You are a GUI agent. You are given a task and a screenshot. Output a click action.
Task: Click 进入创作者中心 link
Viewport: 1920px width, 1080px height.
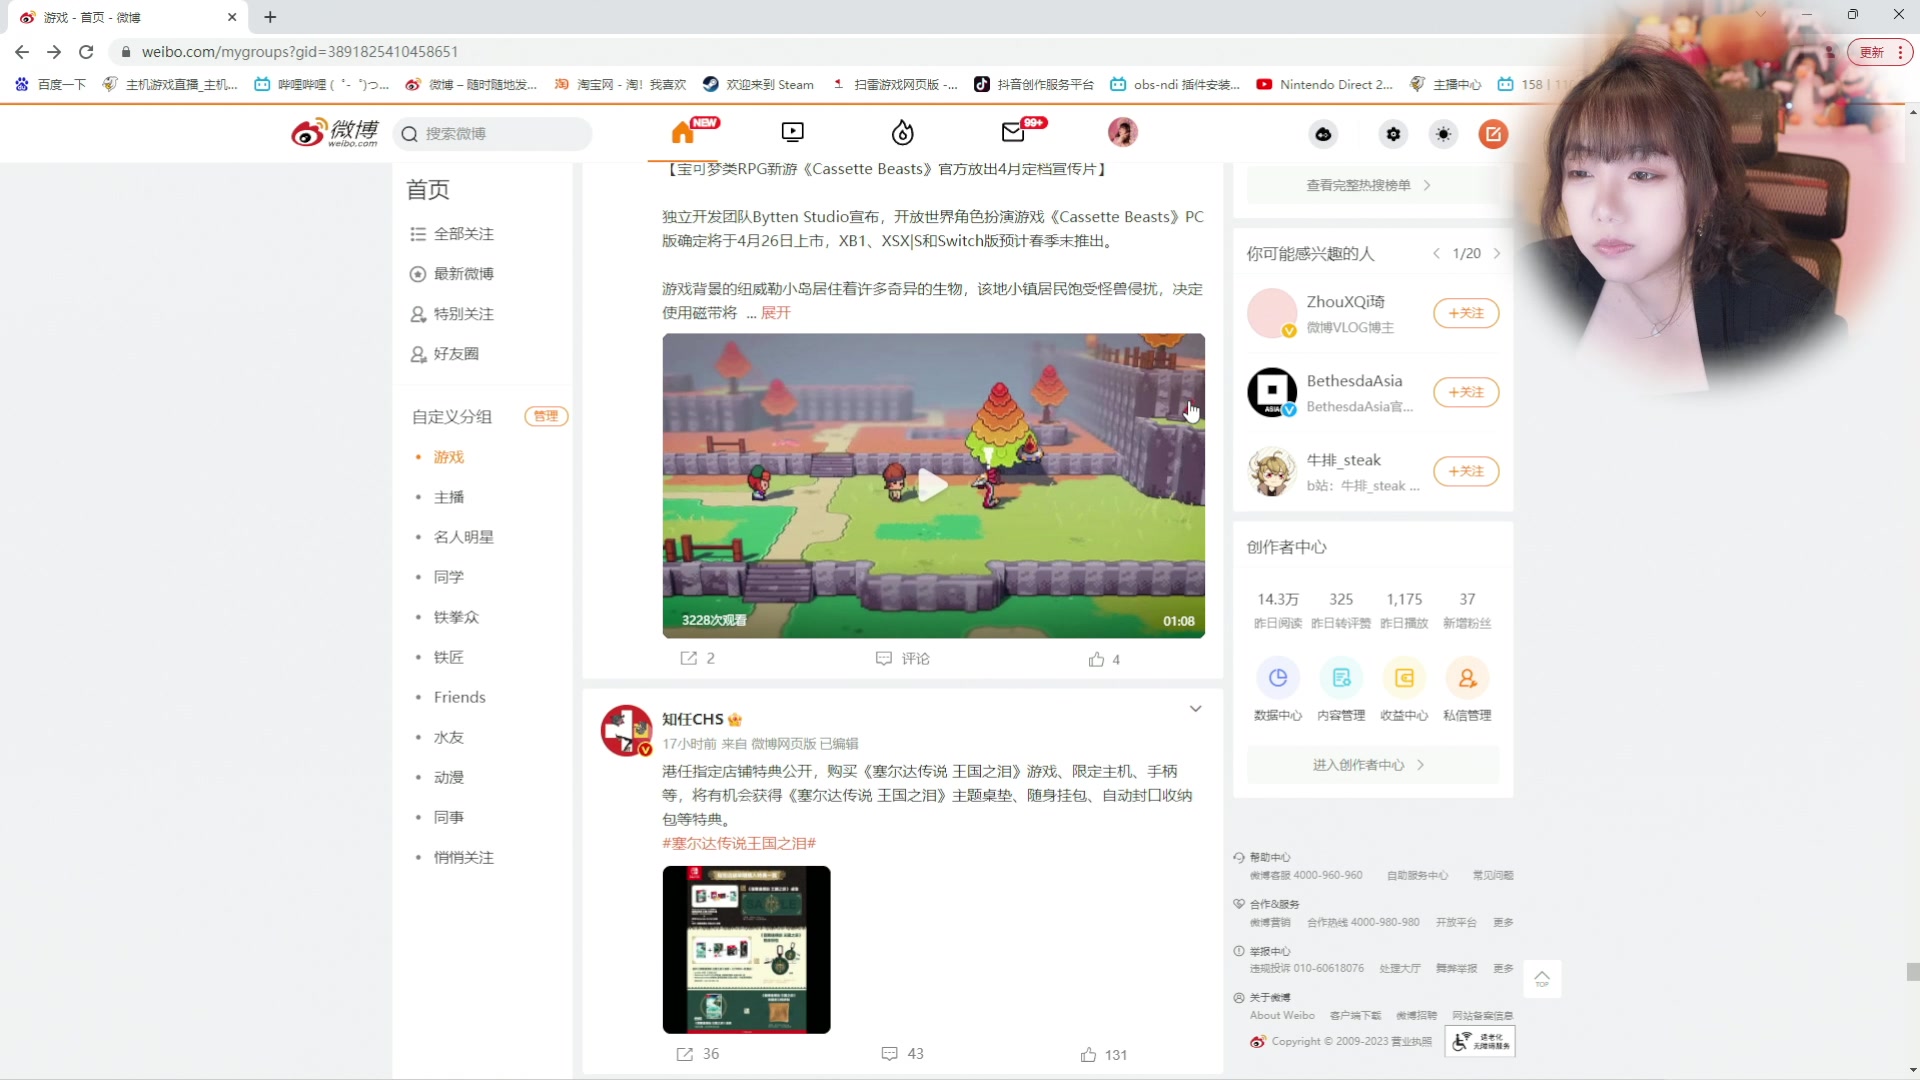pyautogui.click(x=1369, y=765)
